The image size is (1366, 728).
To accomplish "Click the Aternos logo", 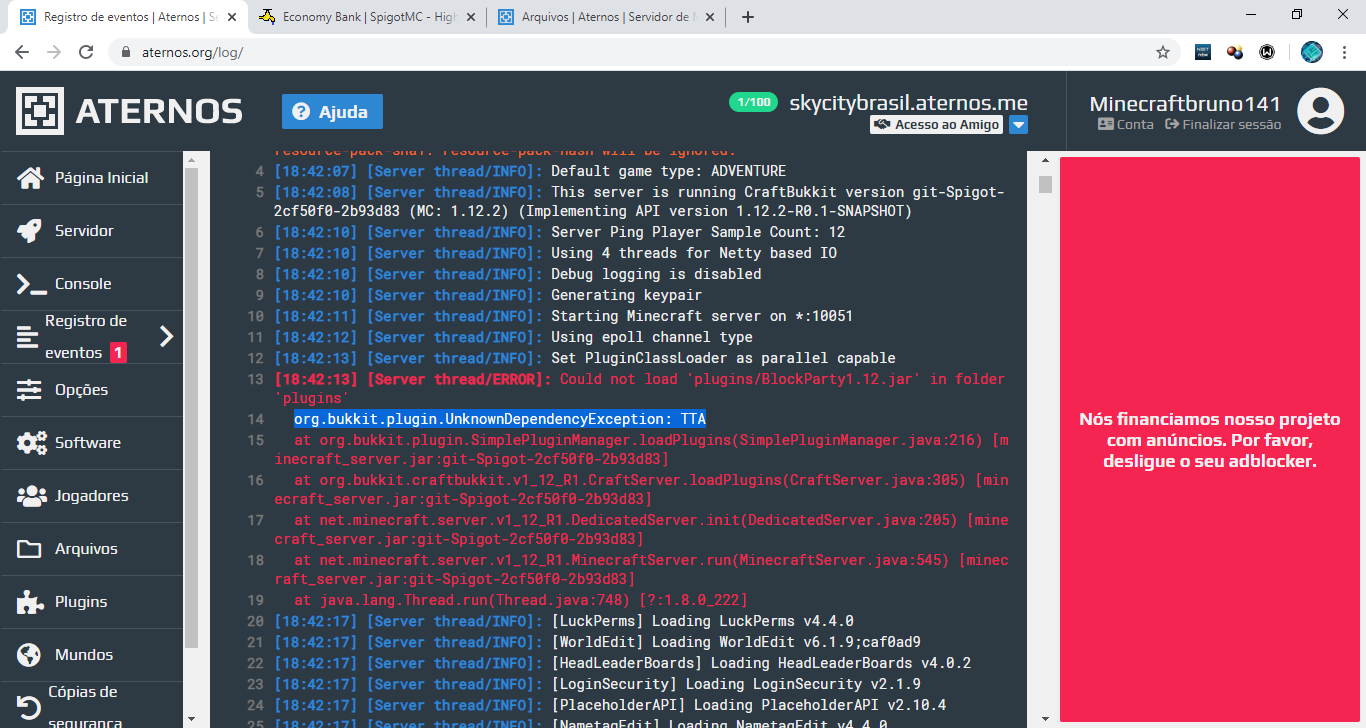I will click(x=129, y=111).
